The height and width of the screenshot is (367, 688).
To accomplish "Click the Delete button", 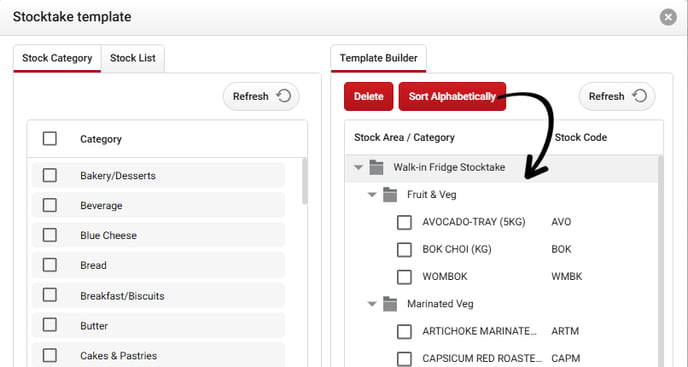I will 369,96.
